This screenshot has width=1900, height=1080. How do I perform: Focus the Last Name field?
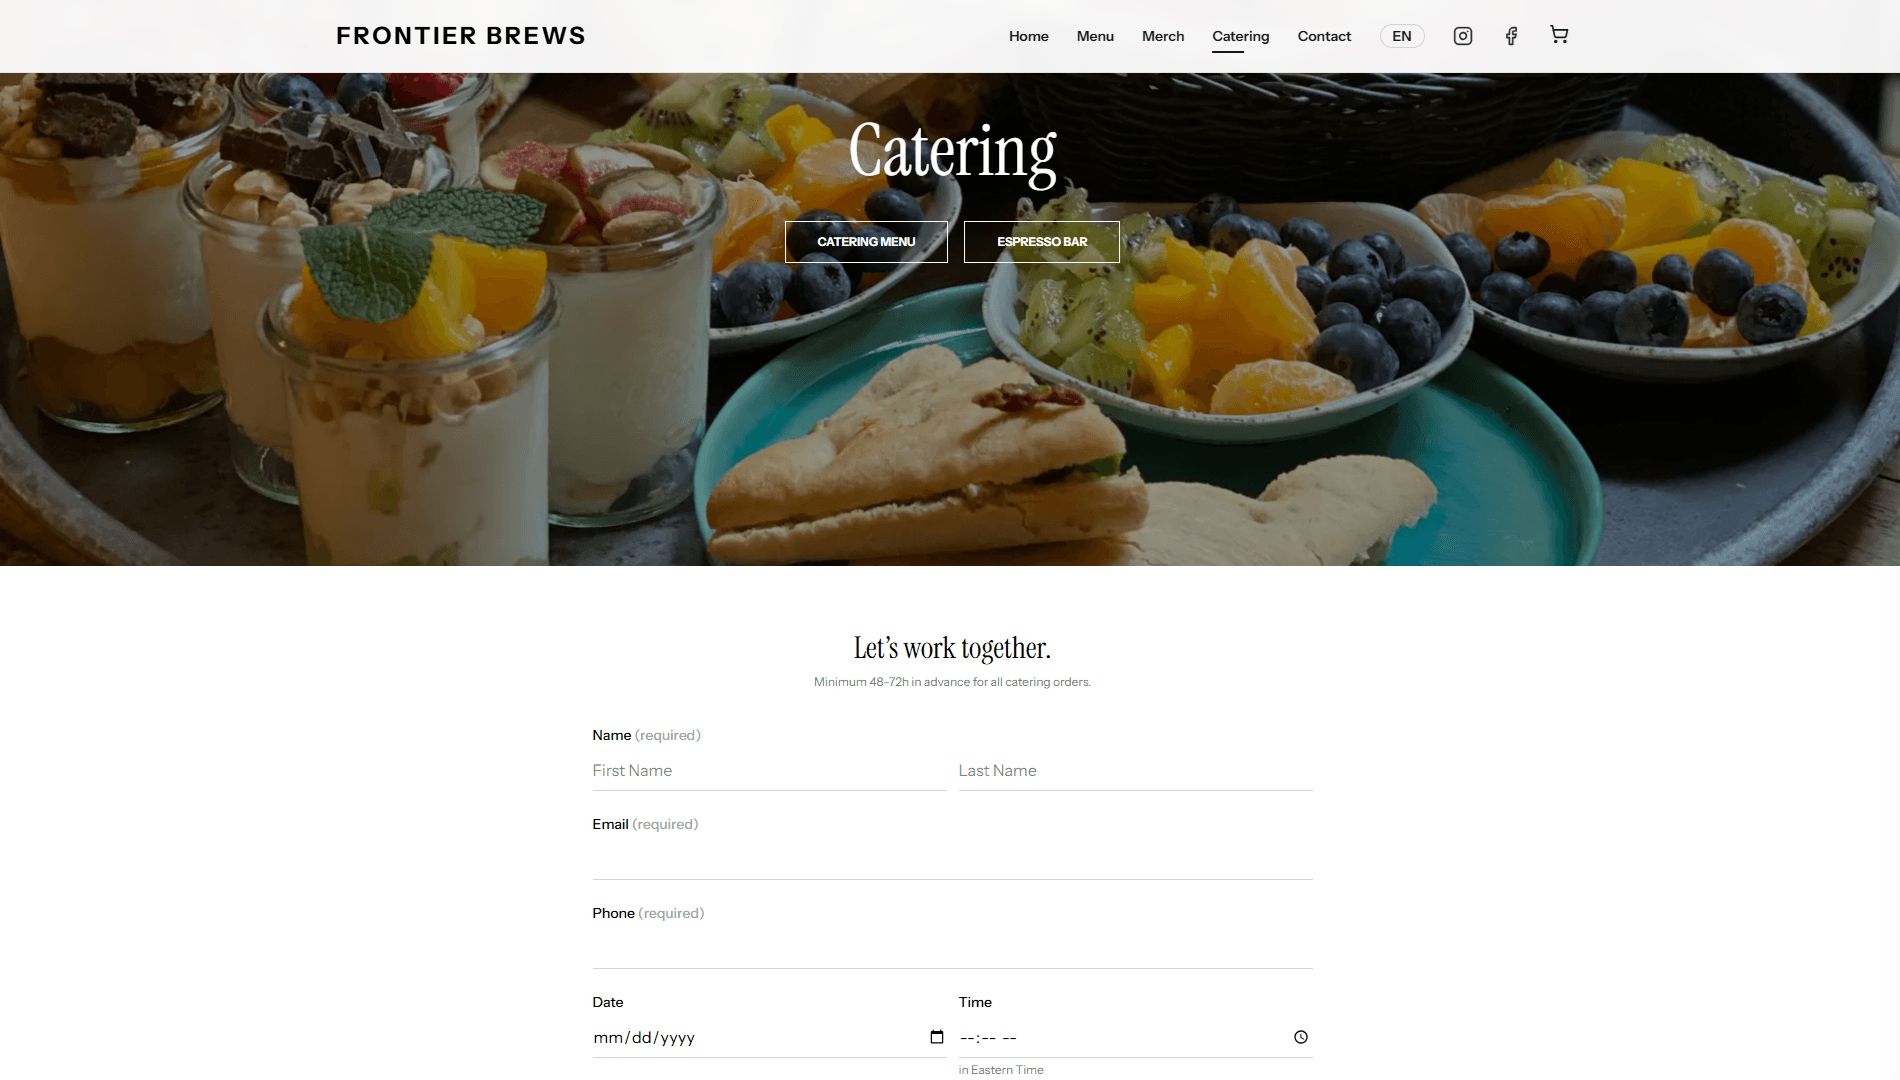[1136, 771]
